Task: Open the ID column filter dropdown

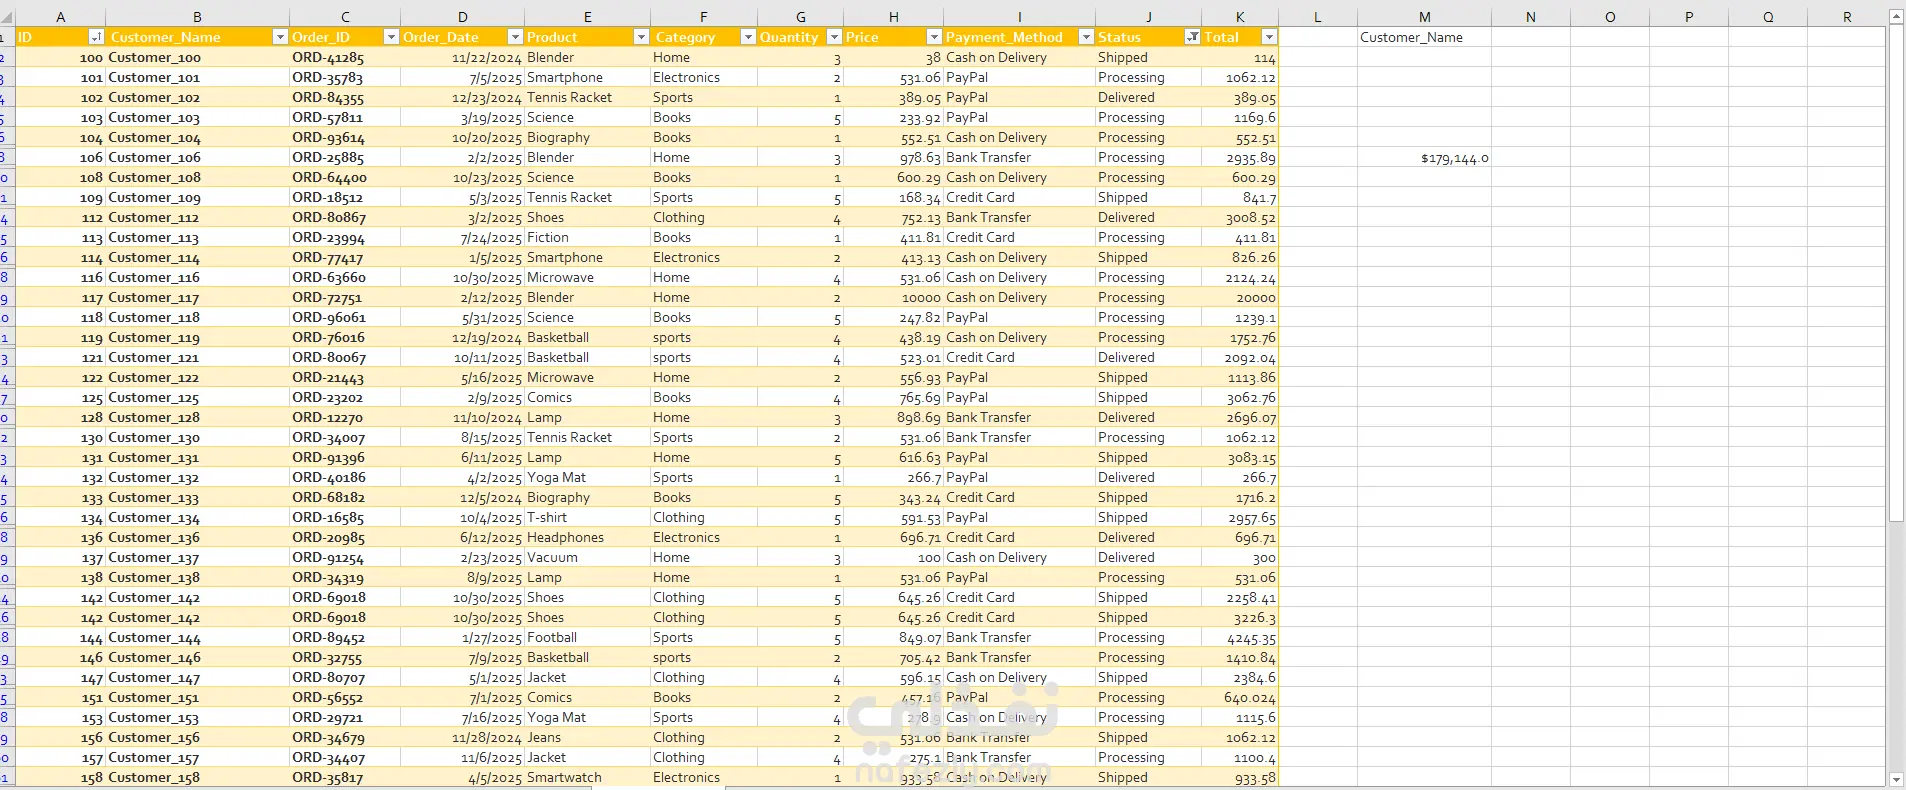Action: click(x=96, y=37)
